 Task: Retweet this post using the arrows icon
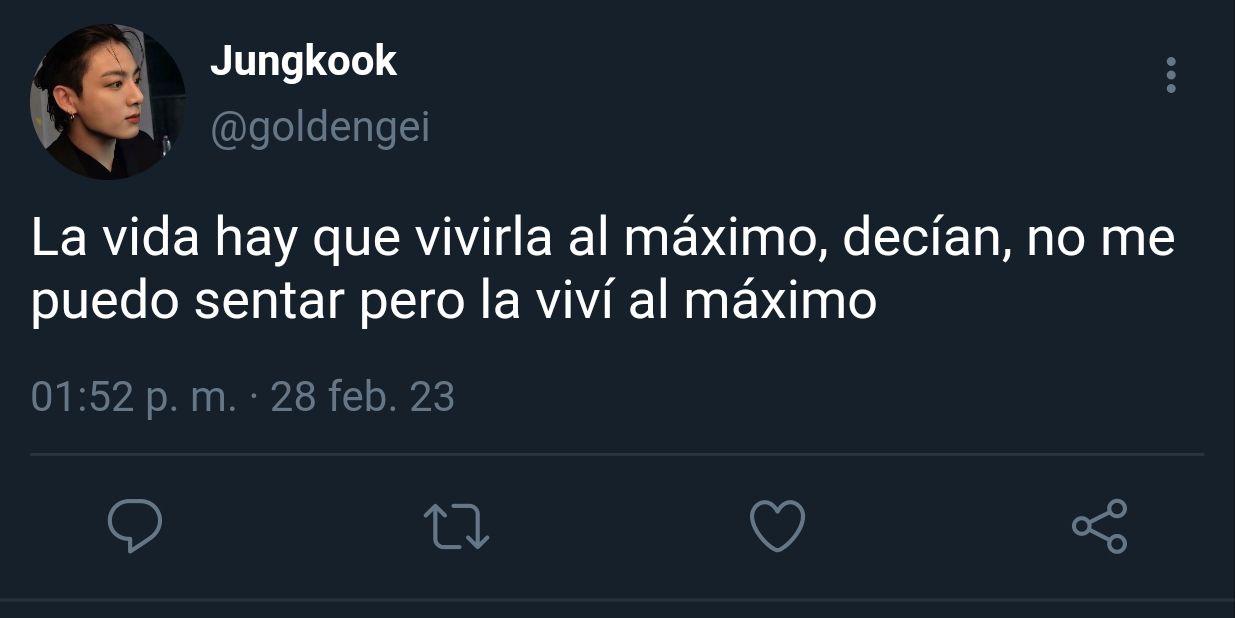click(x=457, y=526)
